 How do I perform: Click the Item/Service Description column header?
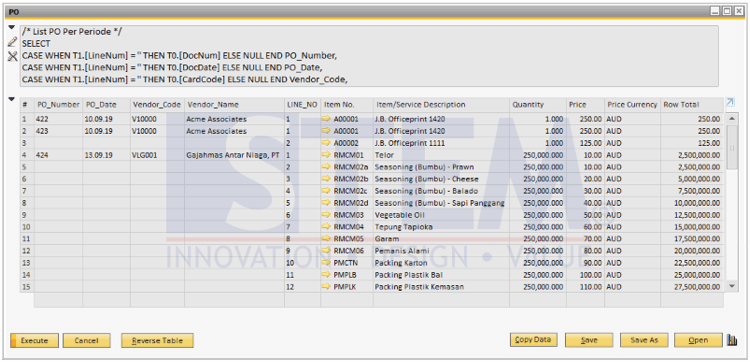441,105
